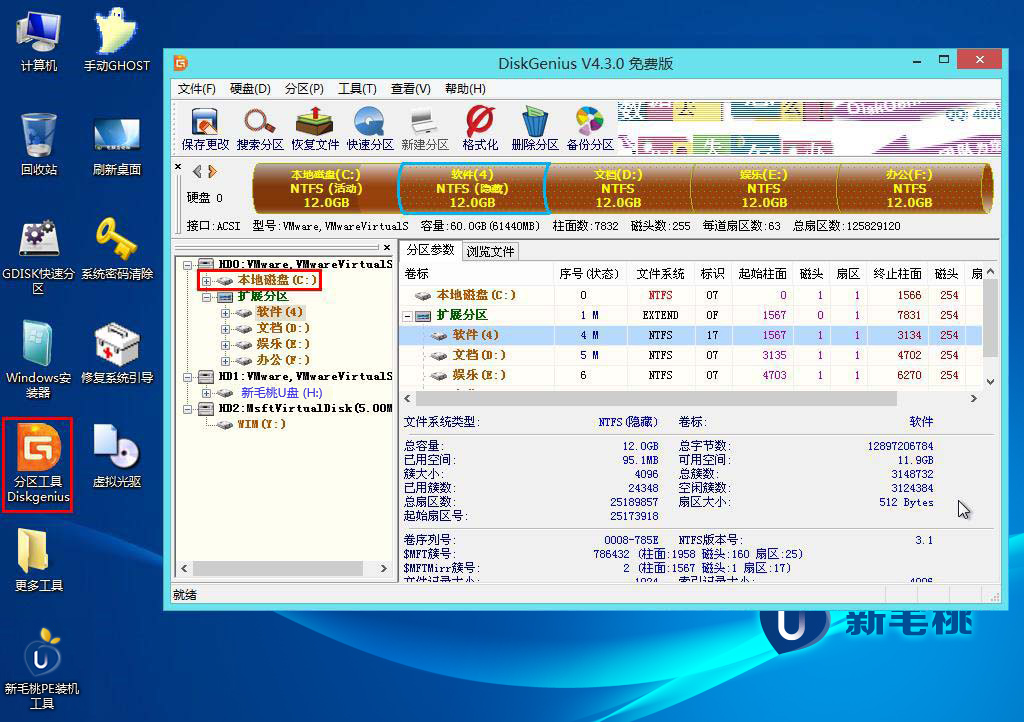Select 本地磁盘(C:) block in disk map

326,189
